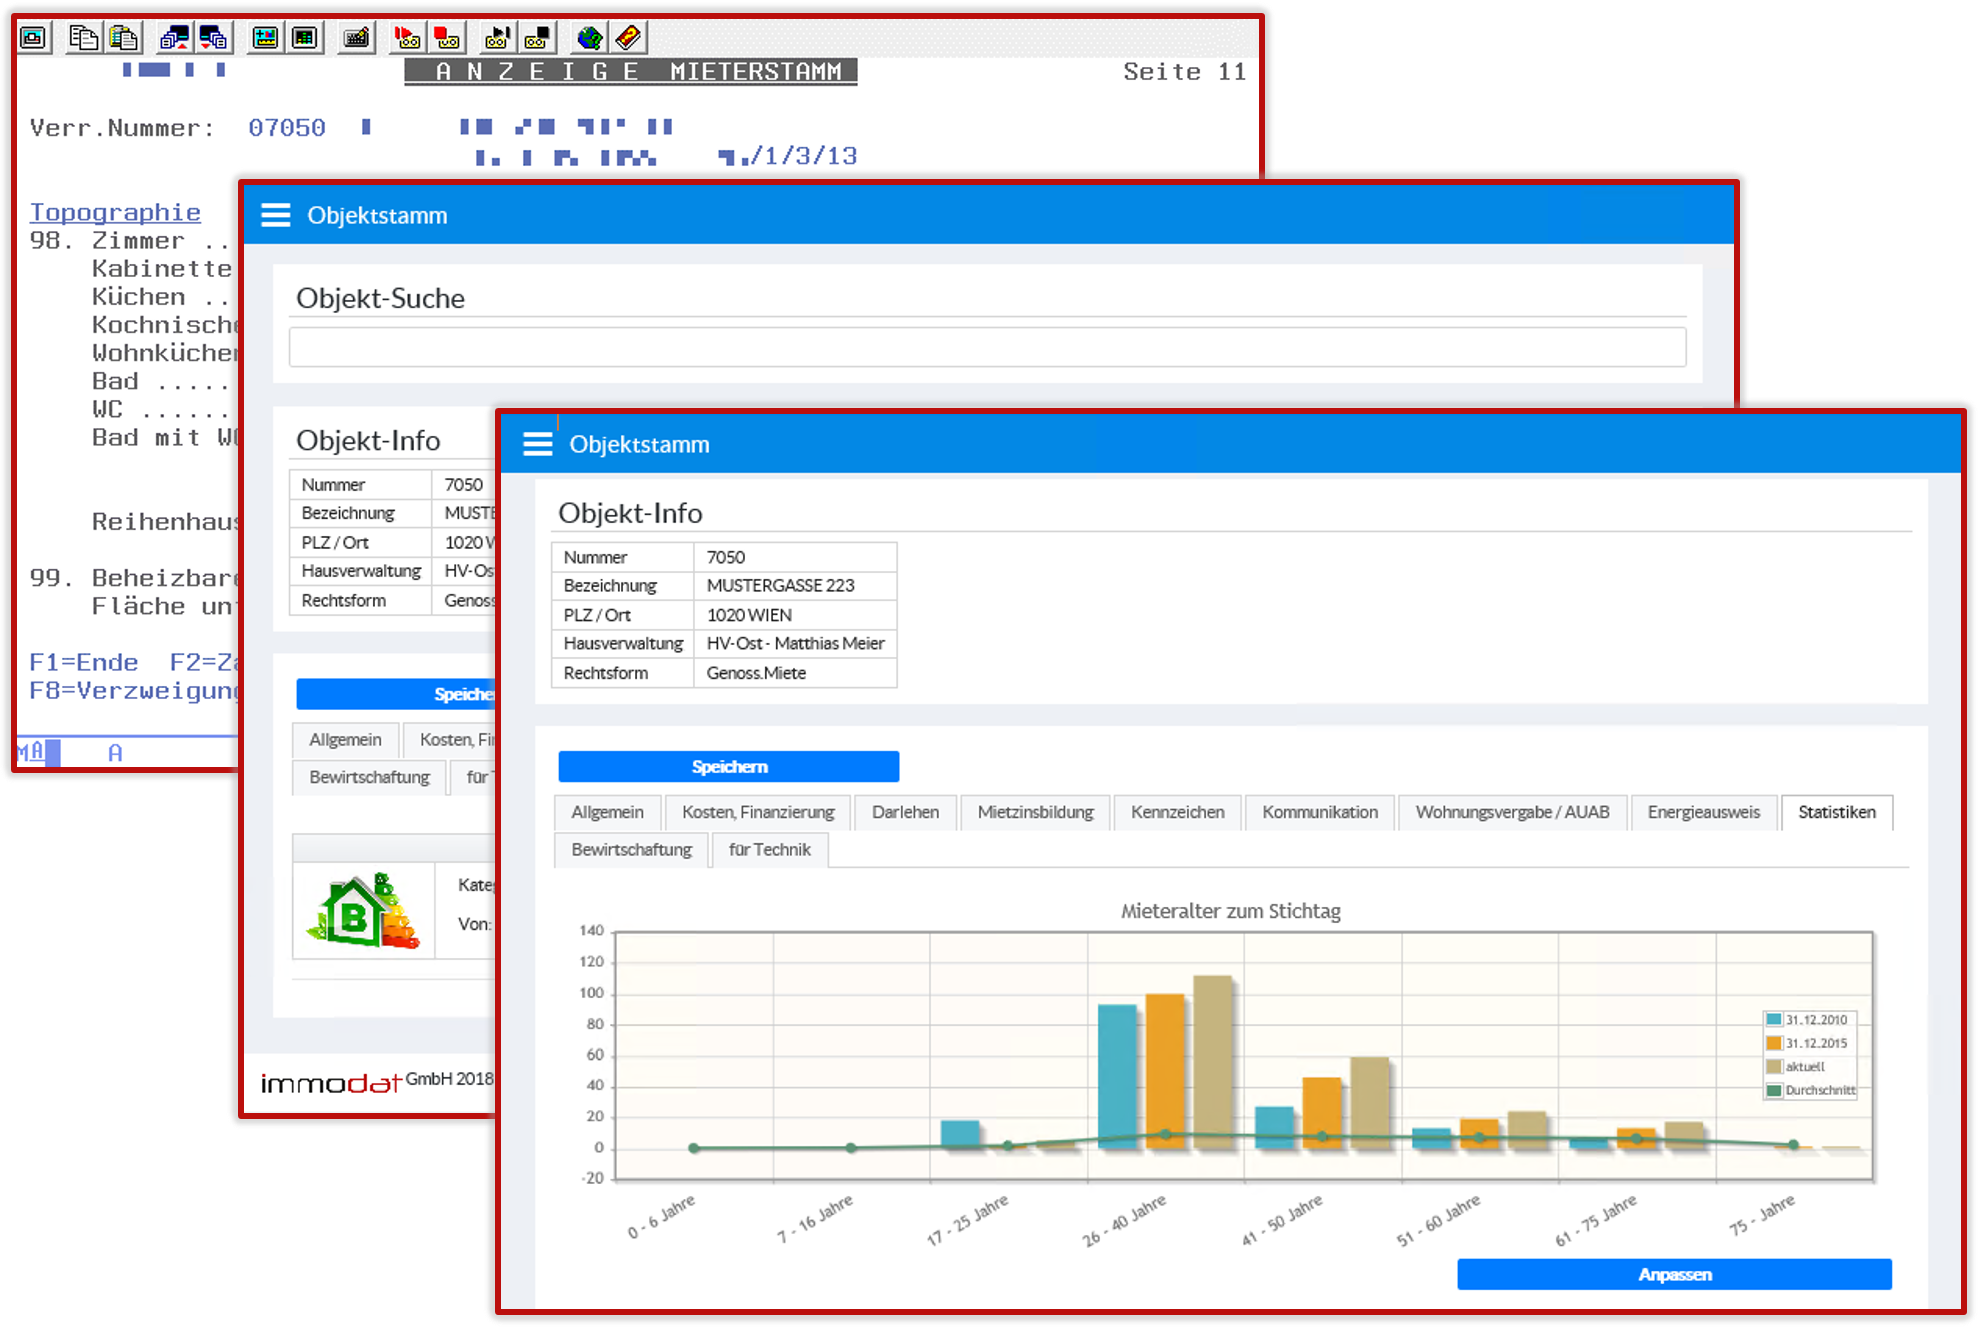The height and width of the screenshot is (1328, 1978).
Task: Click the receive file from host icon
Action: coord(214,38)
